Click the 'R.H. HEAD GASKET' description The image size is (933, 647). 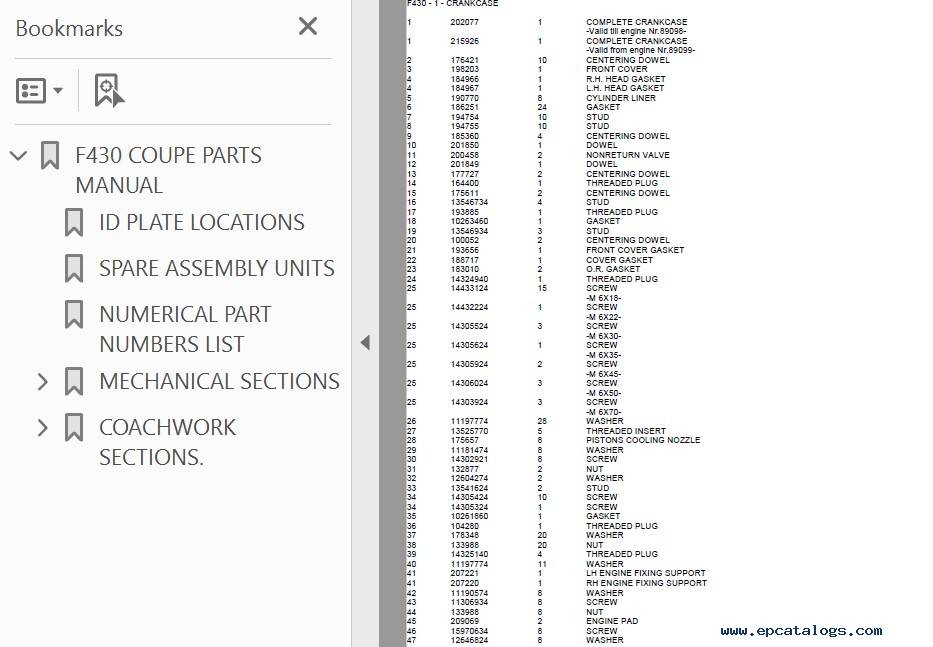tap(625, 79)
